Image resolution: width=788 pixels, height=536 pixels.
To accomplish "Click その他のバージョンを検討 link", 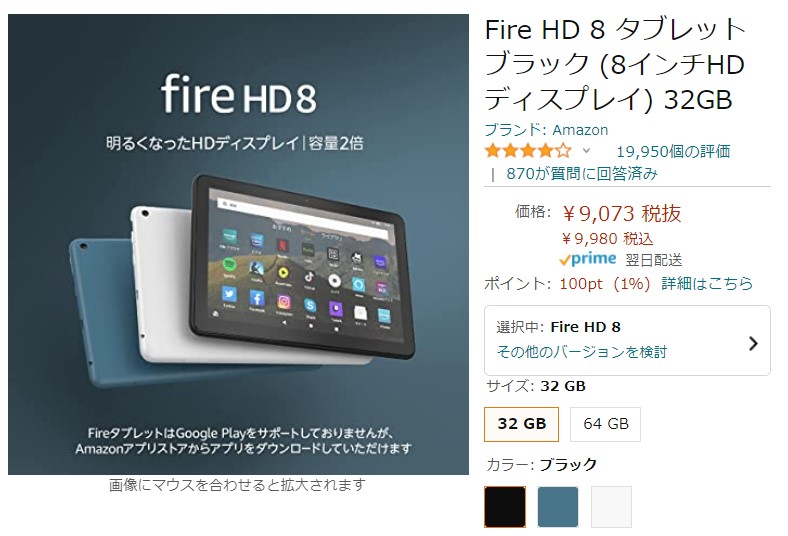I will (581, 352).
